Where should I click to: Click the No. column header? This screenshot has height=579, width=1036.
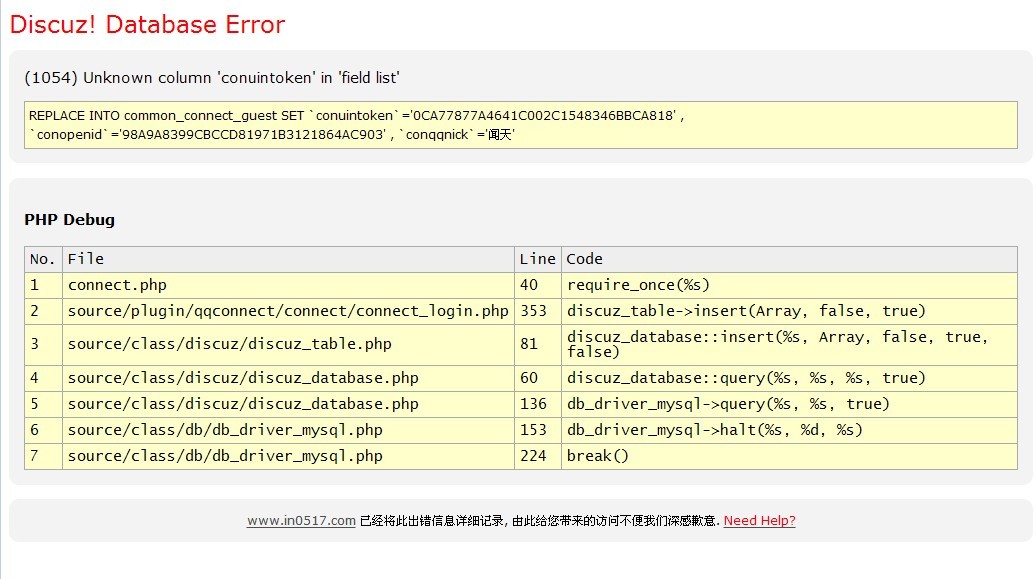(44, 260)
